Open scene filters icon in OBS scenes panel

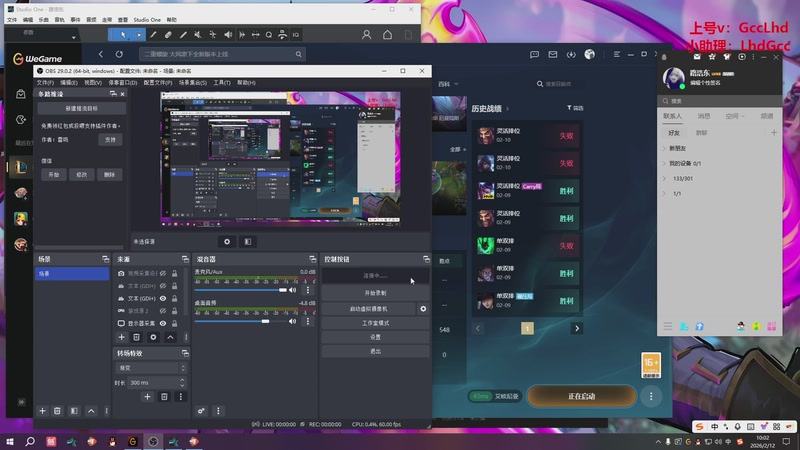pos(74,411)
